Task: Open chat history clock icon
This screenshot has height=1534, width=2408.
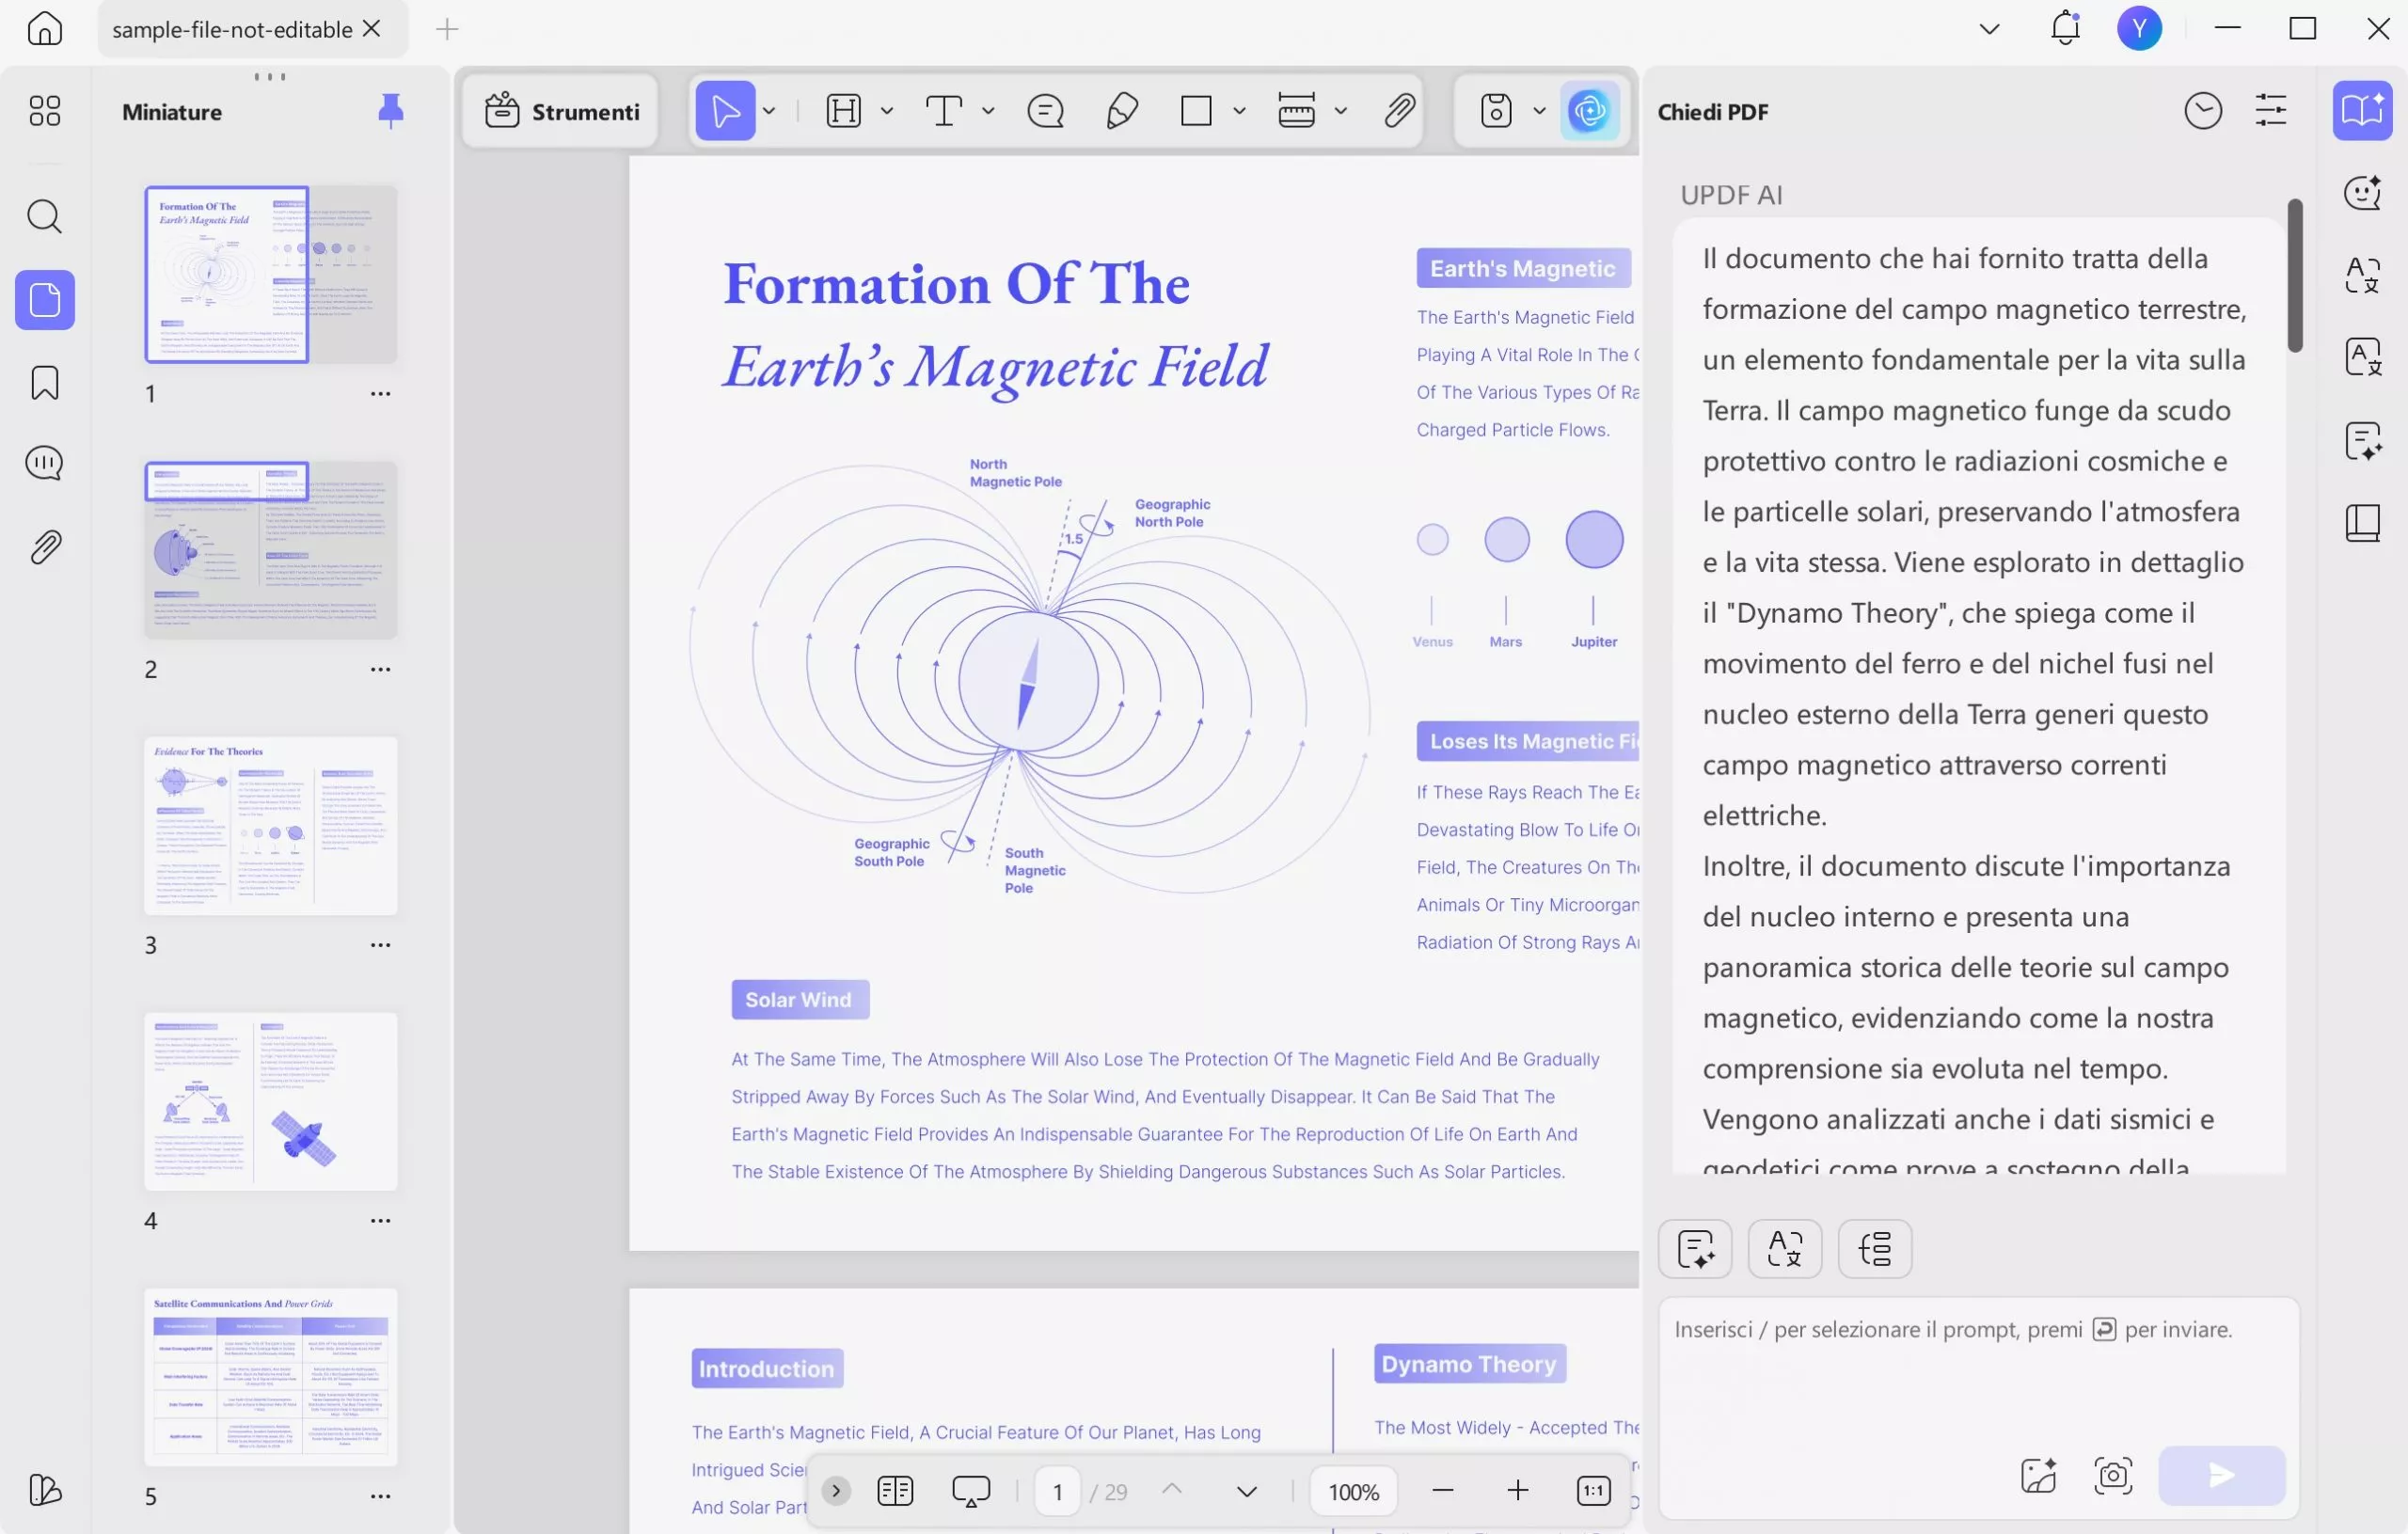Action: coord(2203,111)
